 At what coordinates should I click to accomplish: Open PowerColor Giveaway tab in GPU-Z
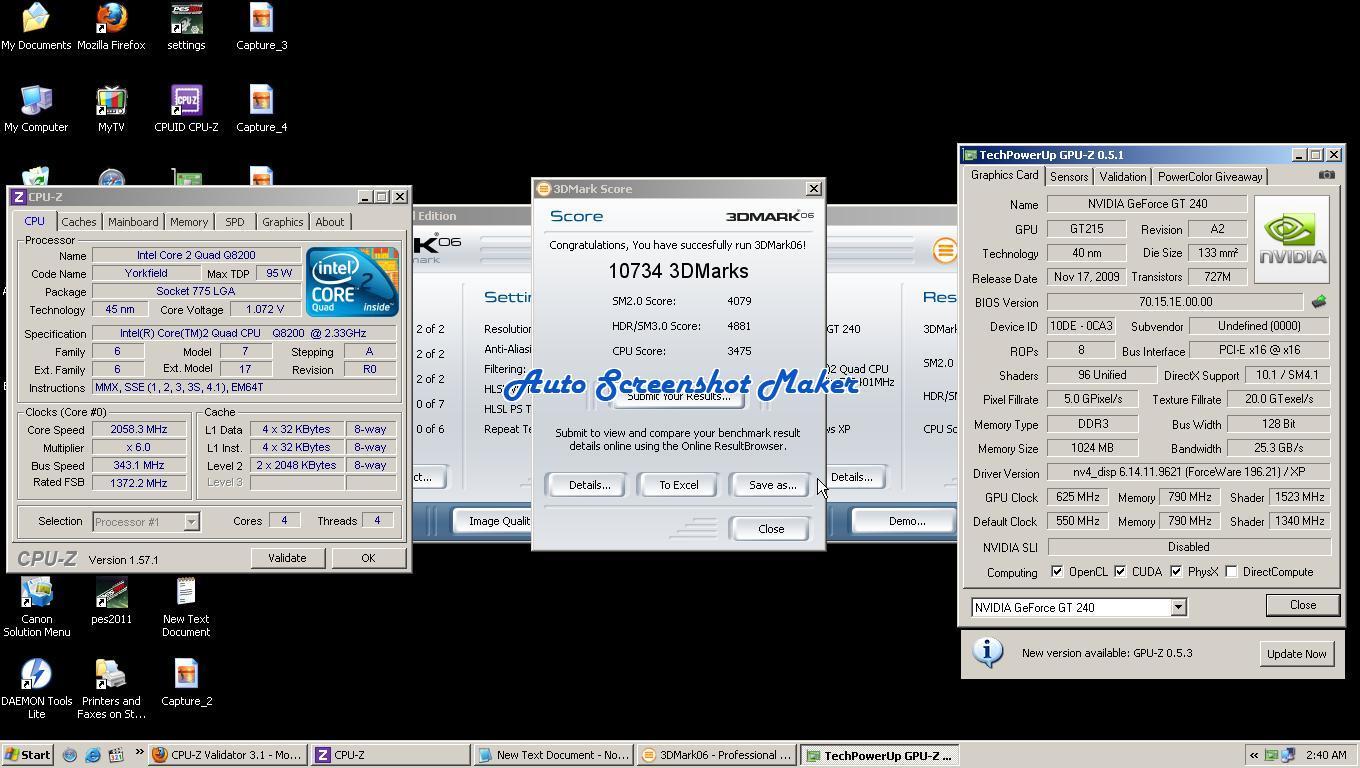1209,177
